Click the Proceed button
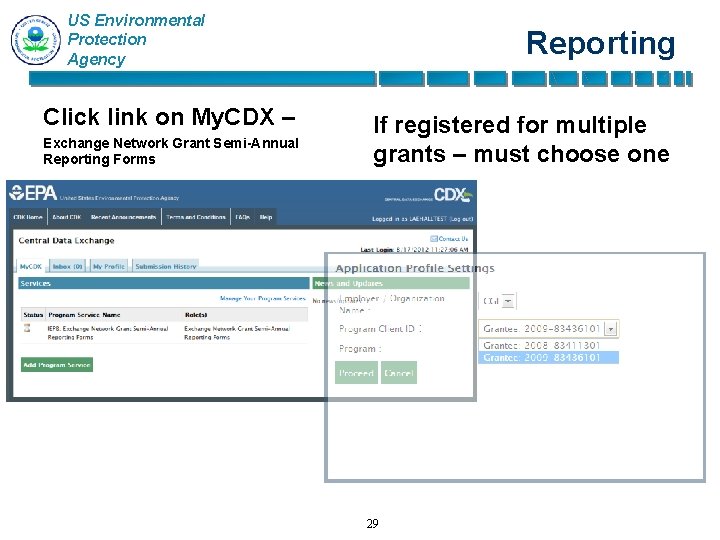The height and width of the screenshot is (540, 720). 356,373
